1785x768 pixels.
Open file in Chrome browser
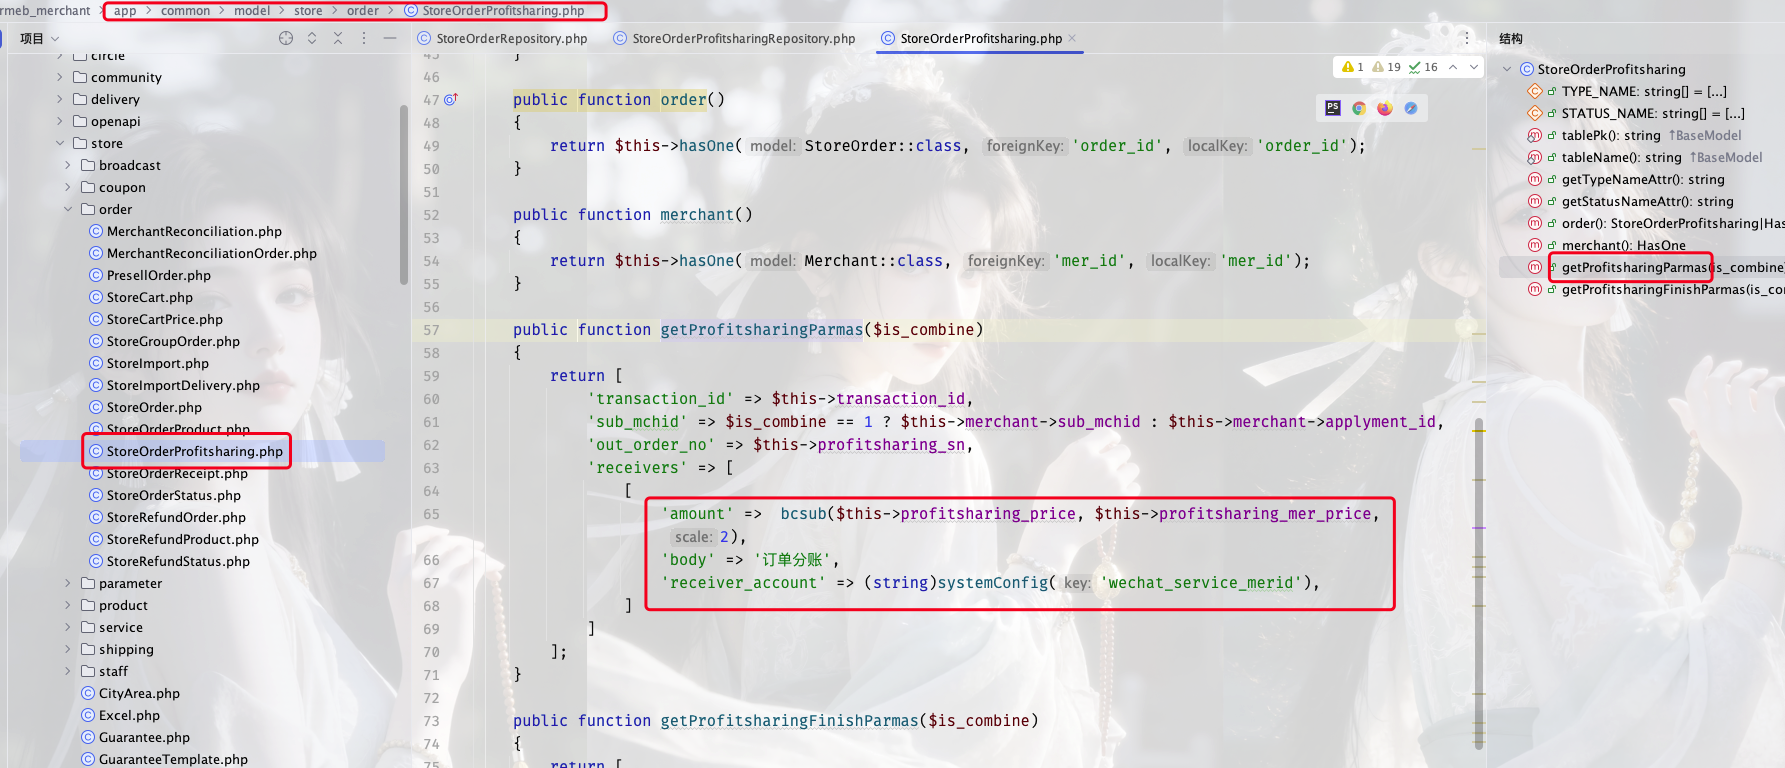[x=1359, y=108]
